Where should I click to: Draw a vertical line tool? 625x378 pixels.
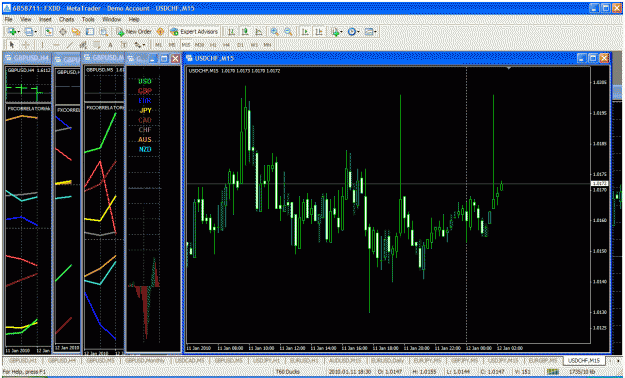coord(42,45)
